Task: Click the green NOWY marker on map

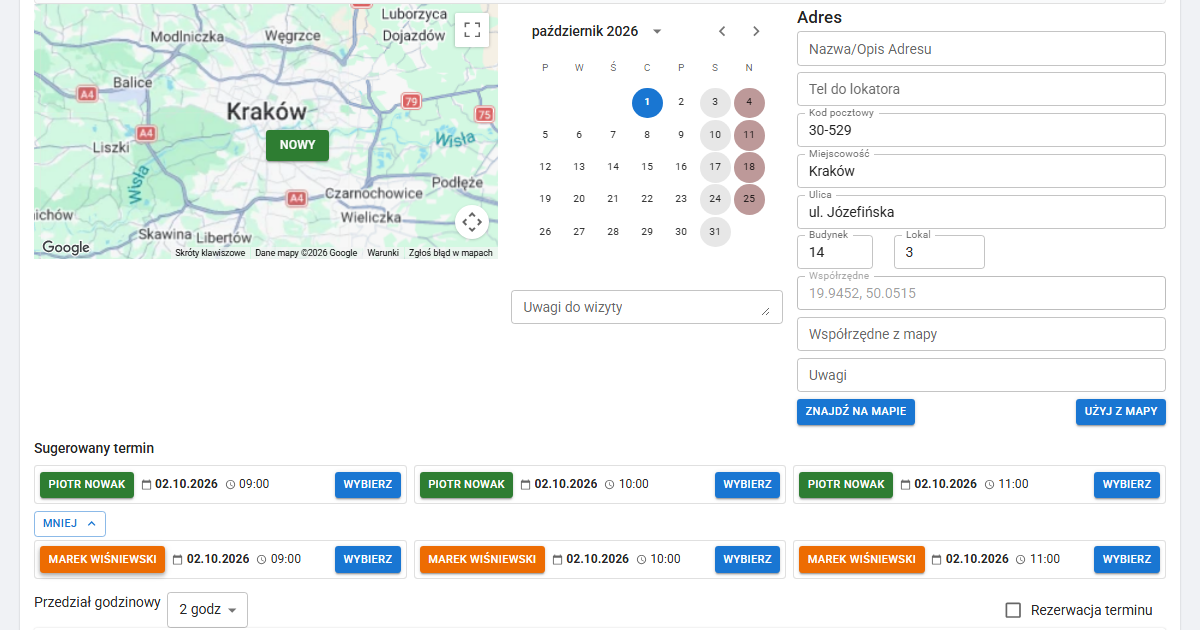Action: pos(297,145)
